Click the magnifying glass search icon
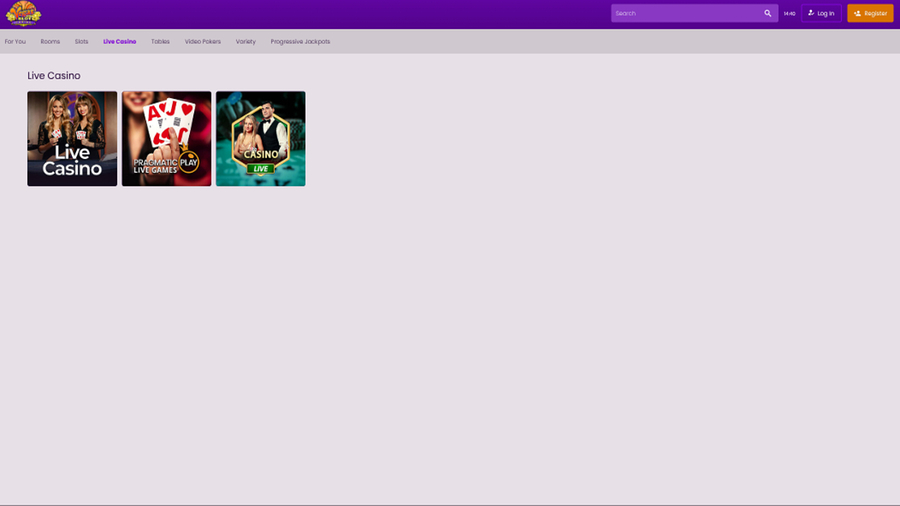 [768, 14]
